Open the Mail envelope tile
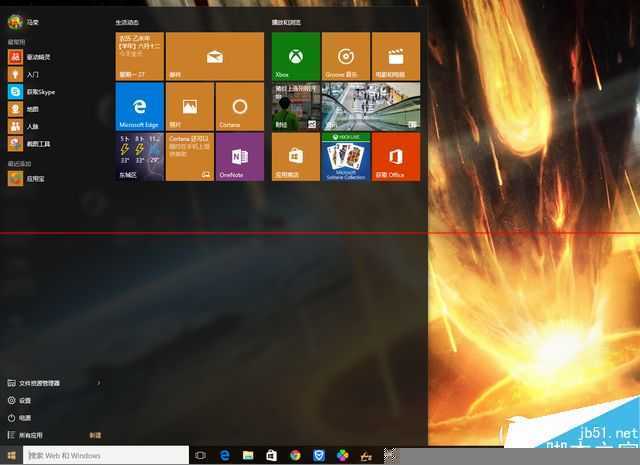The width and height of the screenshot is (640, 465). pyautogui.click(x=215, y=56)
